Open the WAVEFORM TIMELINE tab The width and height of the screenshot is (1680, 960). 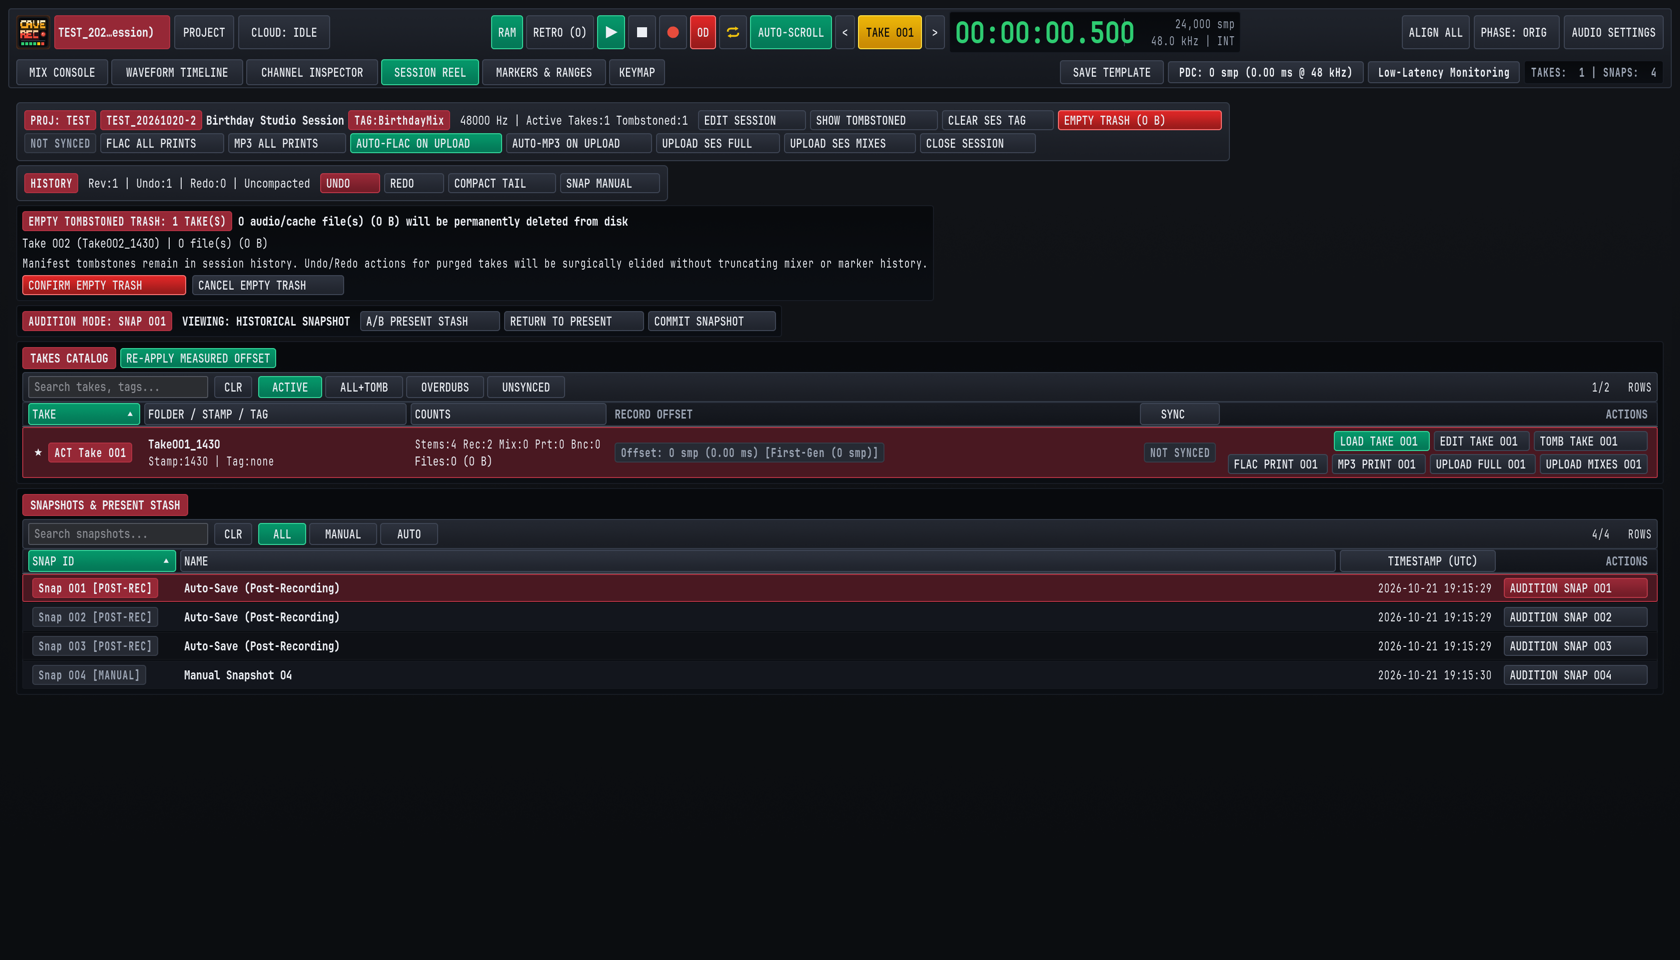(177, 72)
